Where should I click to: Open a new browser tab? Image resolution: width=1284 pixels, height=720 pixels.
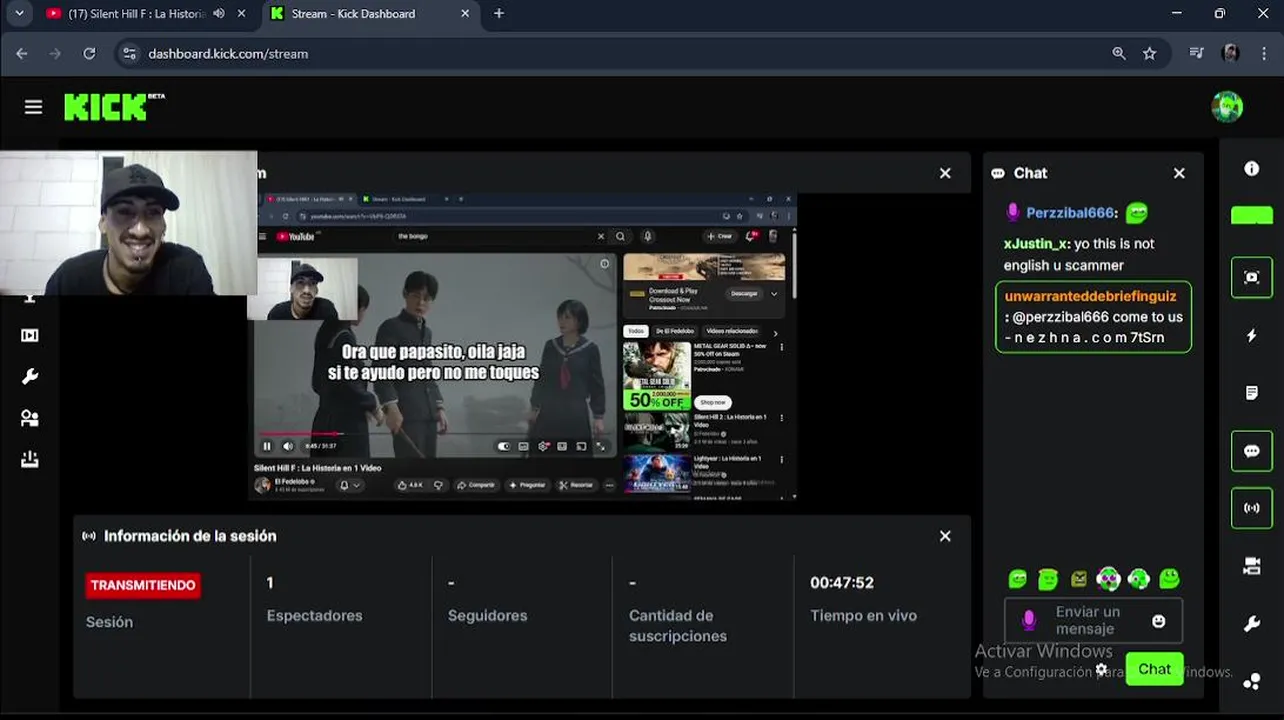[499, 14]
